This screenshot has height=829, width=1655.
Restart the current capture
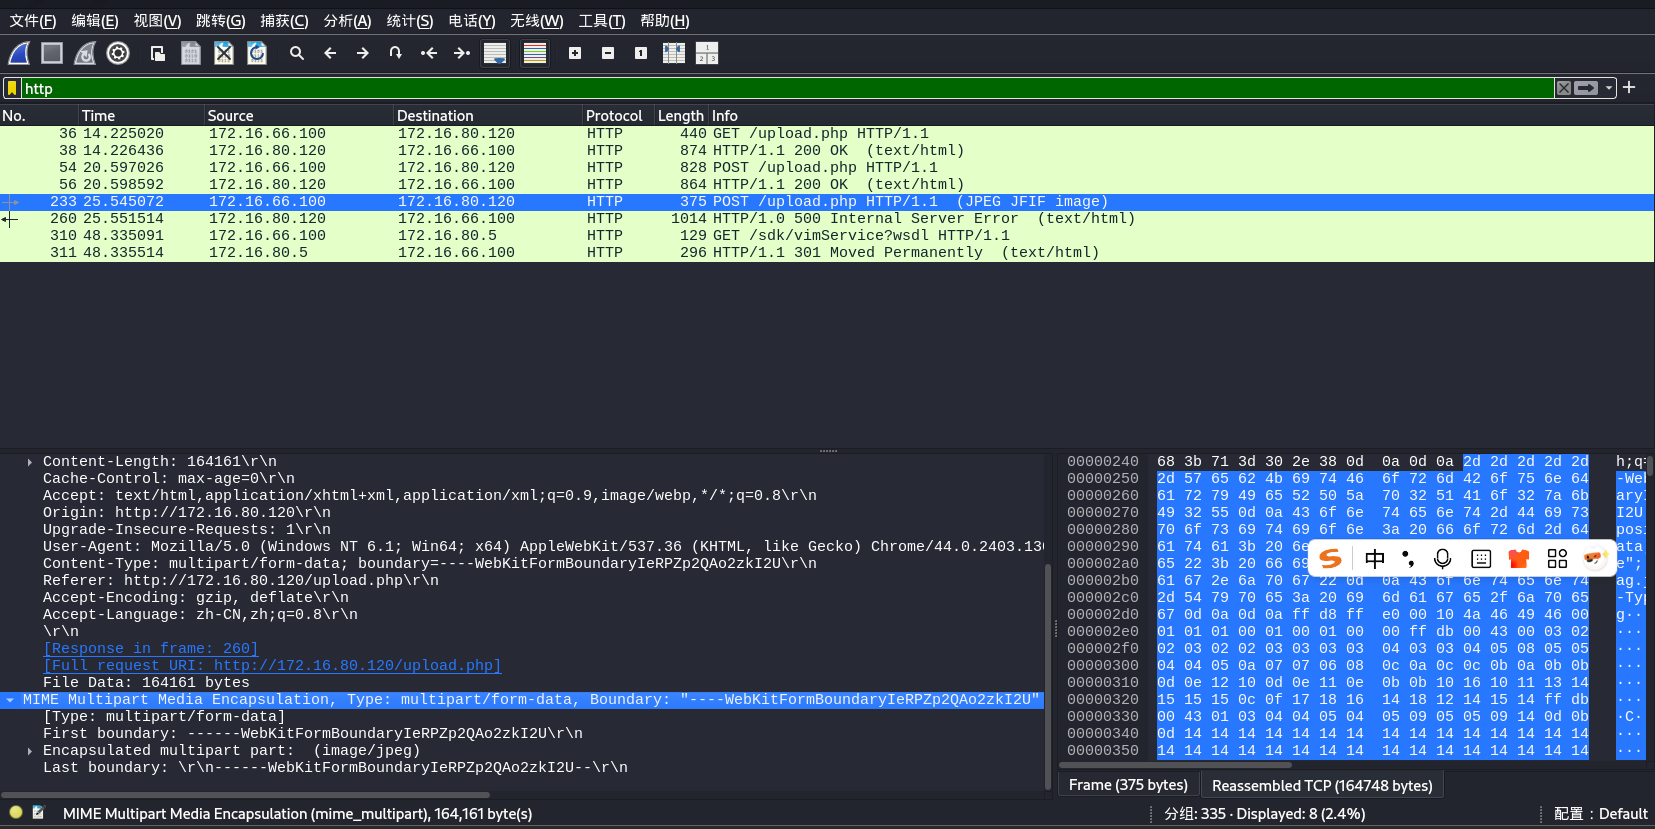point(85,53)
